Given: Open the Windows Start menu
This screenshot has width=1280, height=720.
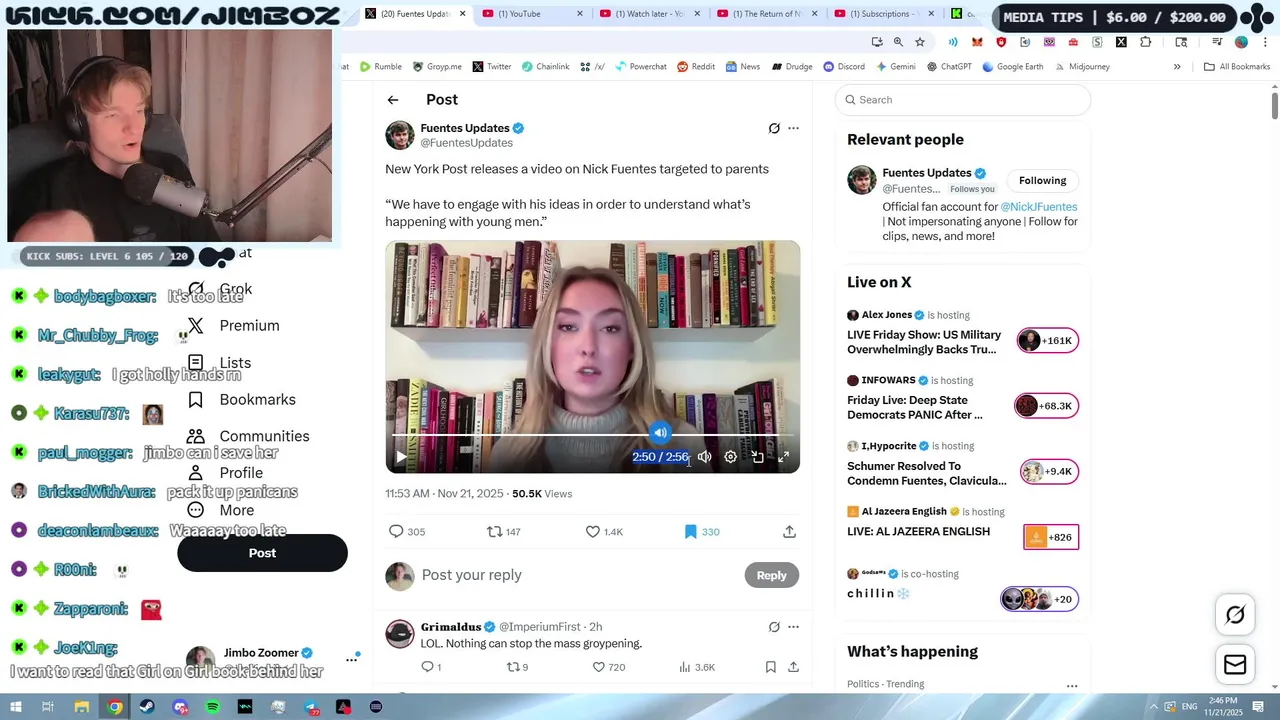Looking at the screenshot, I should [16, 707].
